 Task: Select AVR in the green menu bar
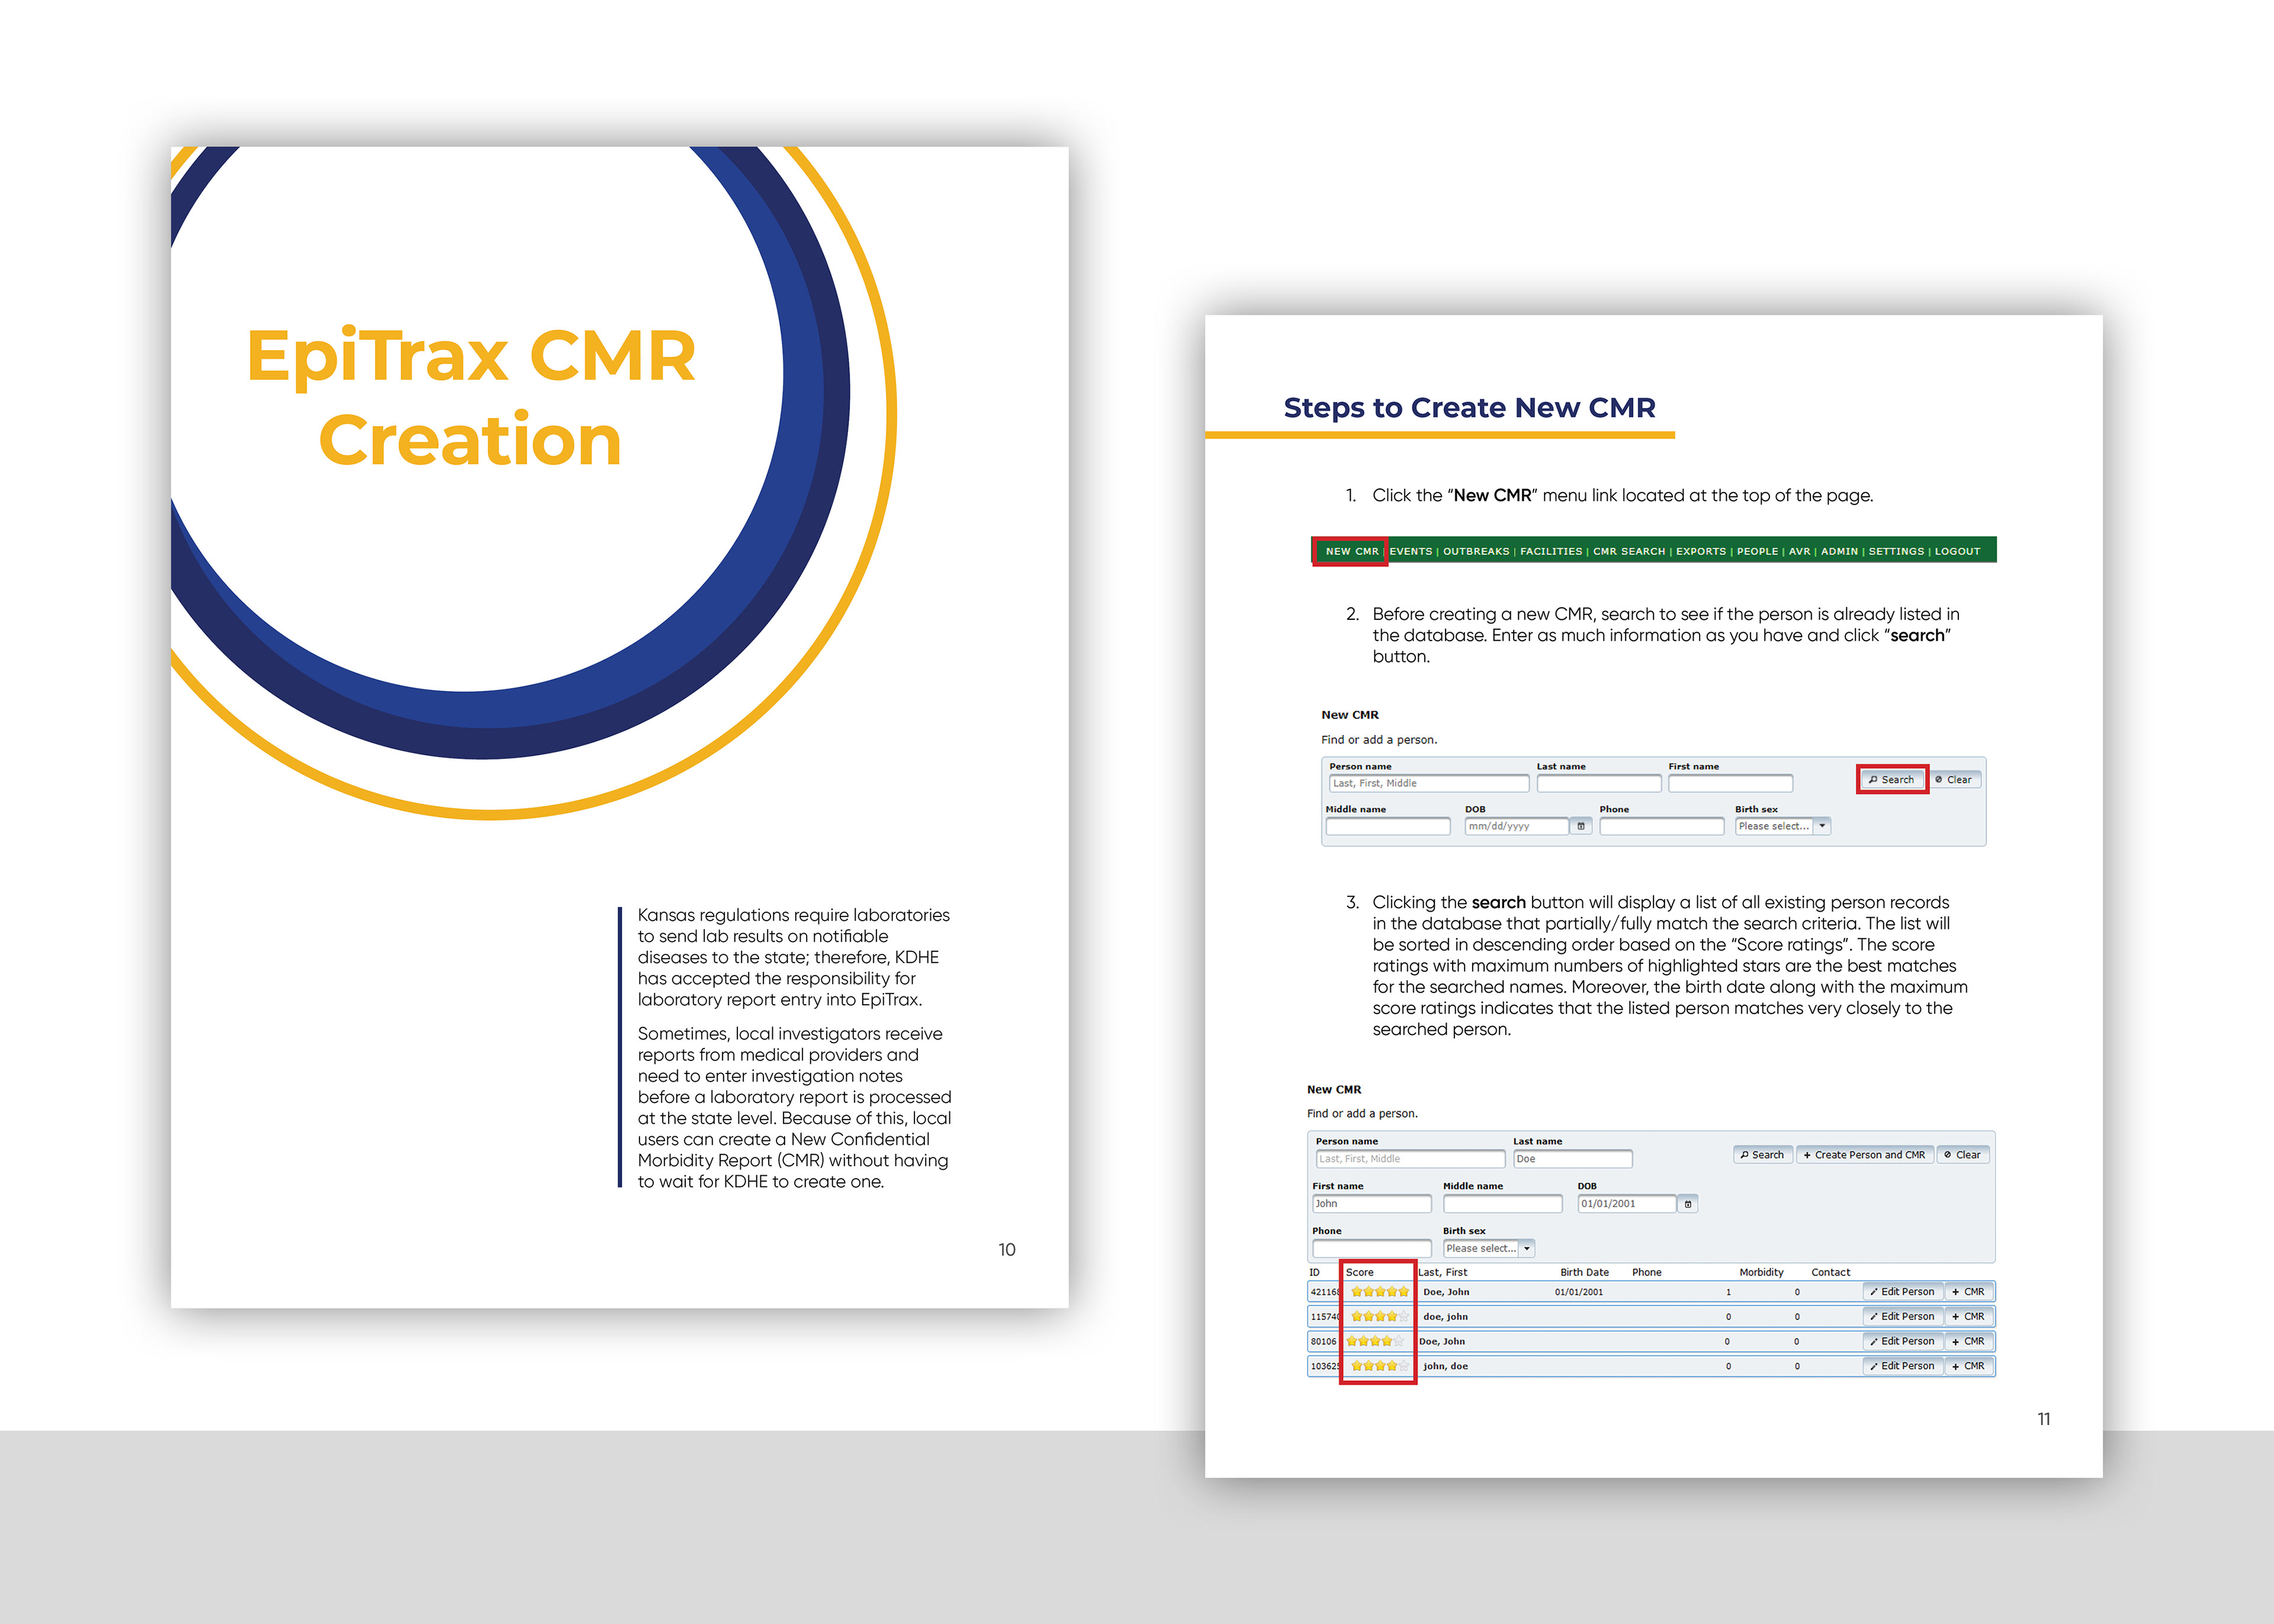(1799, 551)
